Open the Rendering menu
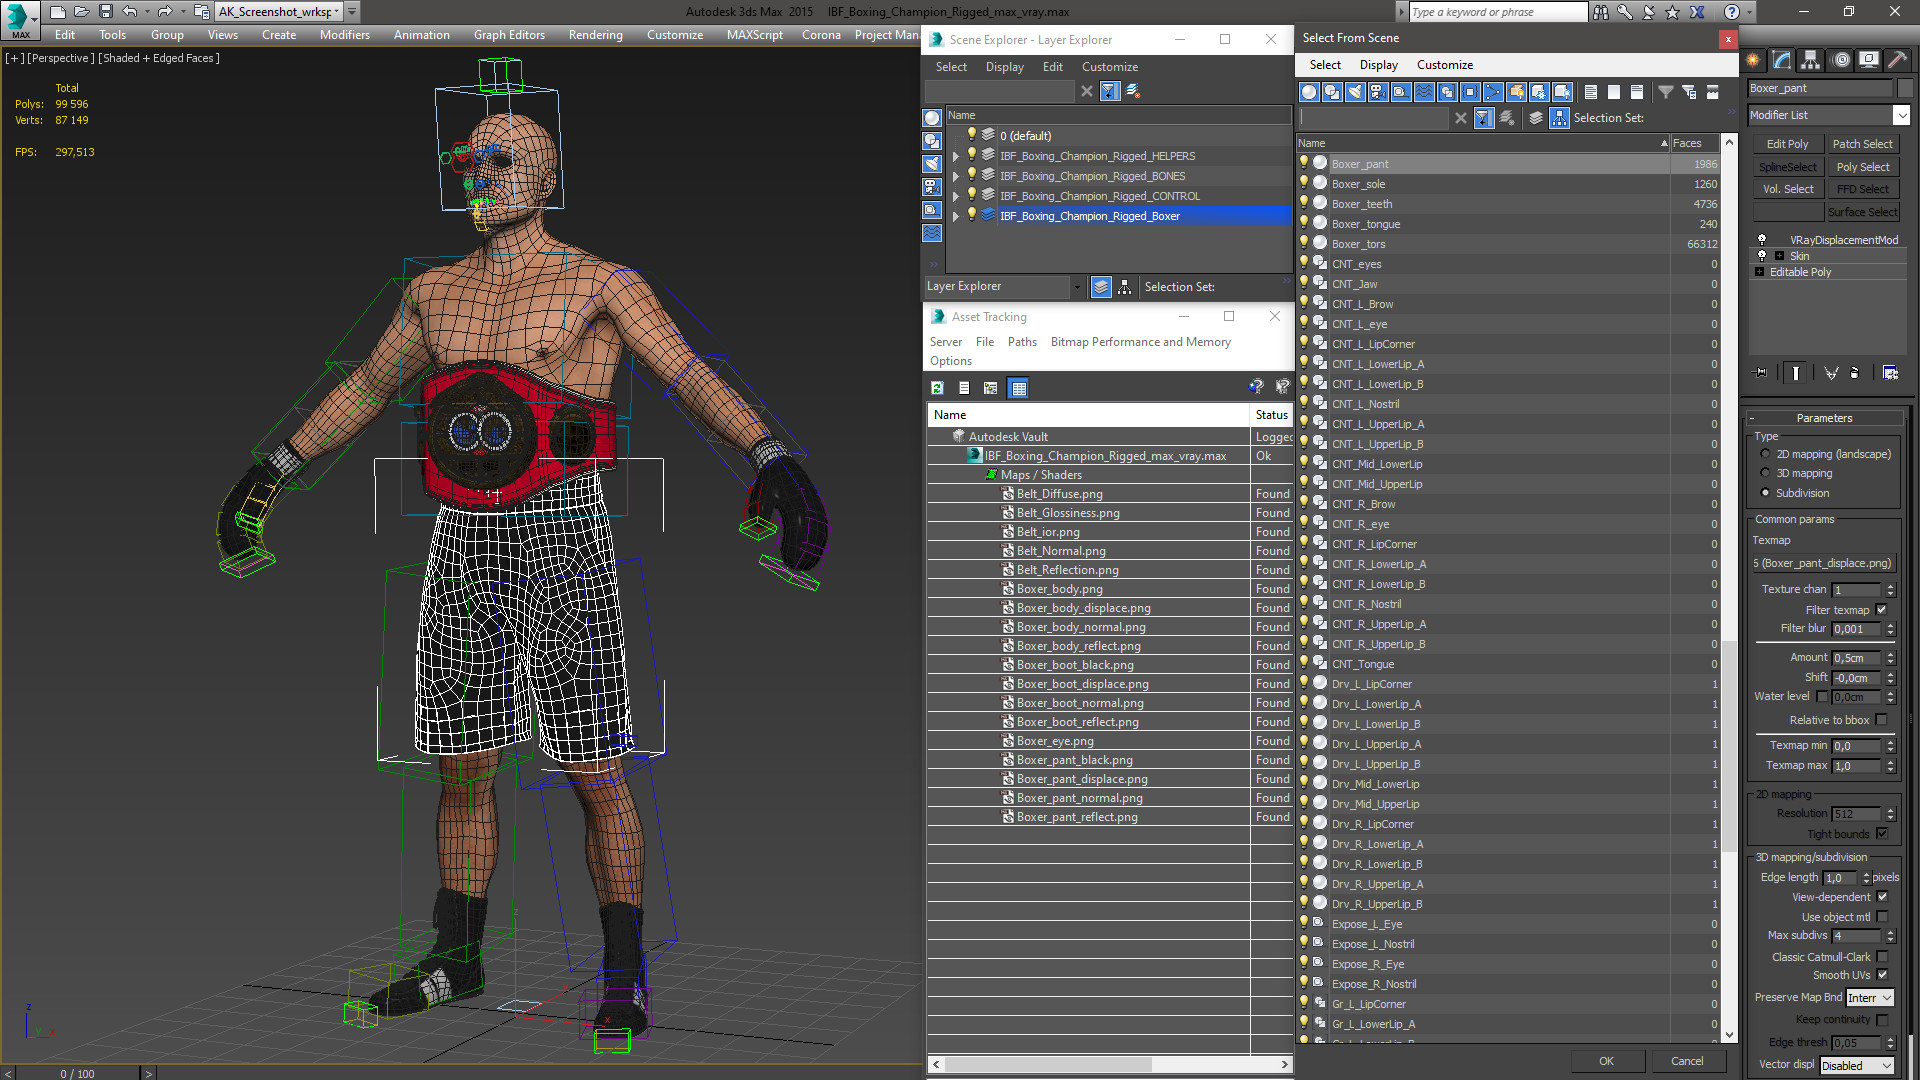 coord(595,35)
